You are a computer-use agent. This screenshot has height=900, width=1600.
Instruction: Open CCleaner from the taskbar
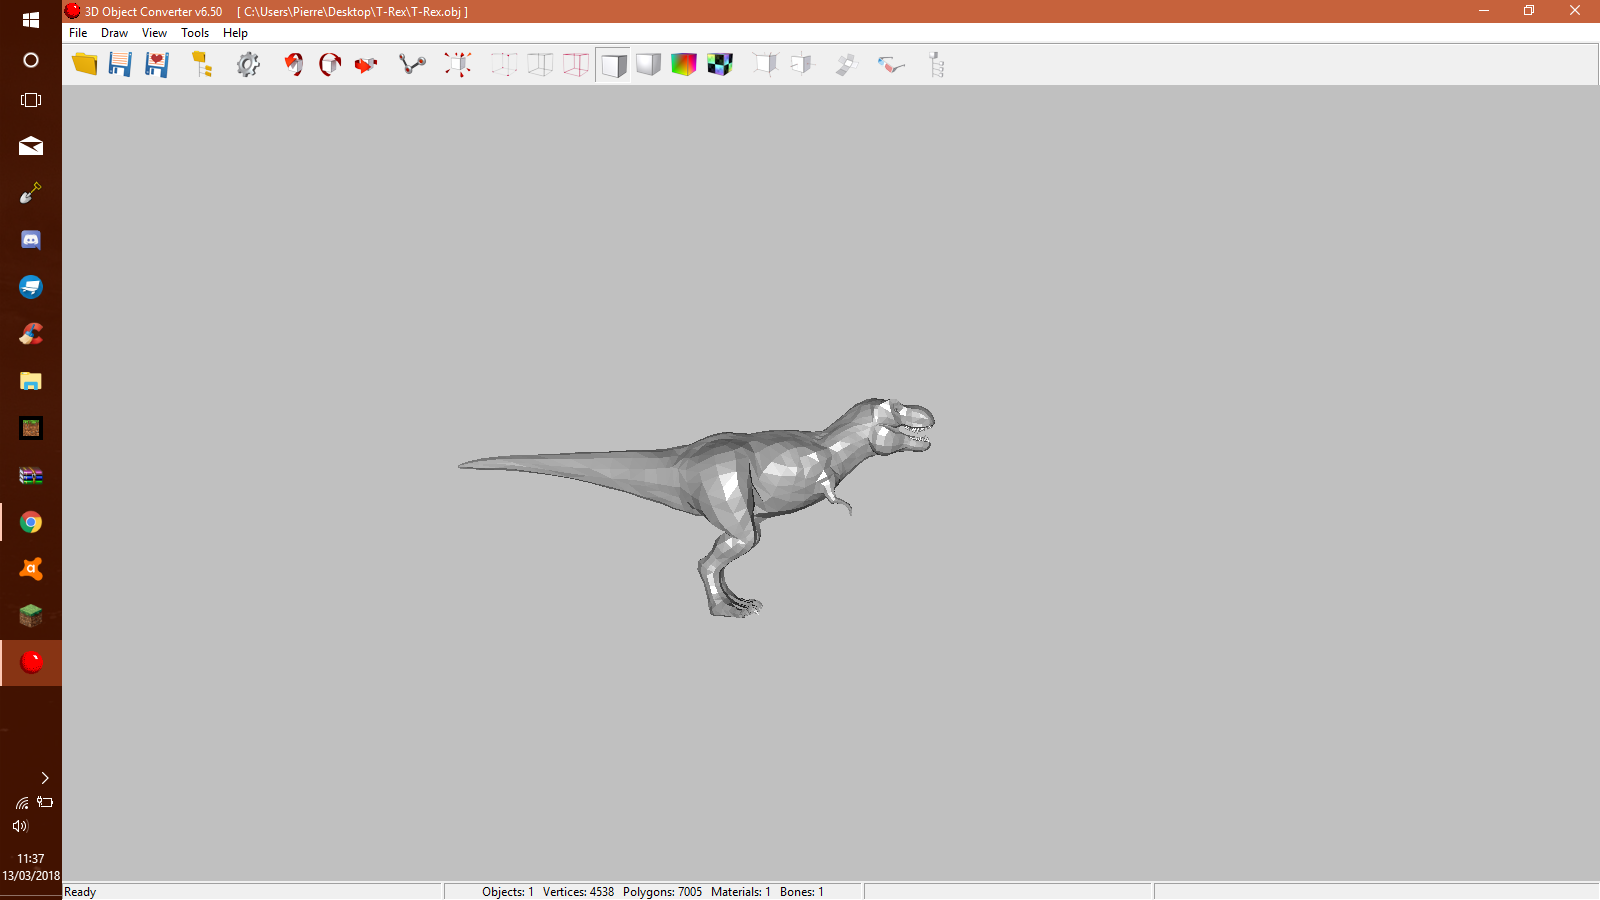pyautogui.click(x=31, y=334)
